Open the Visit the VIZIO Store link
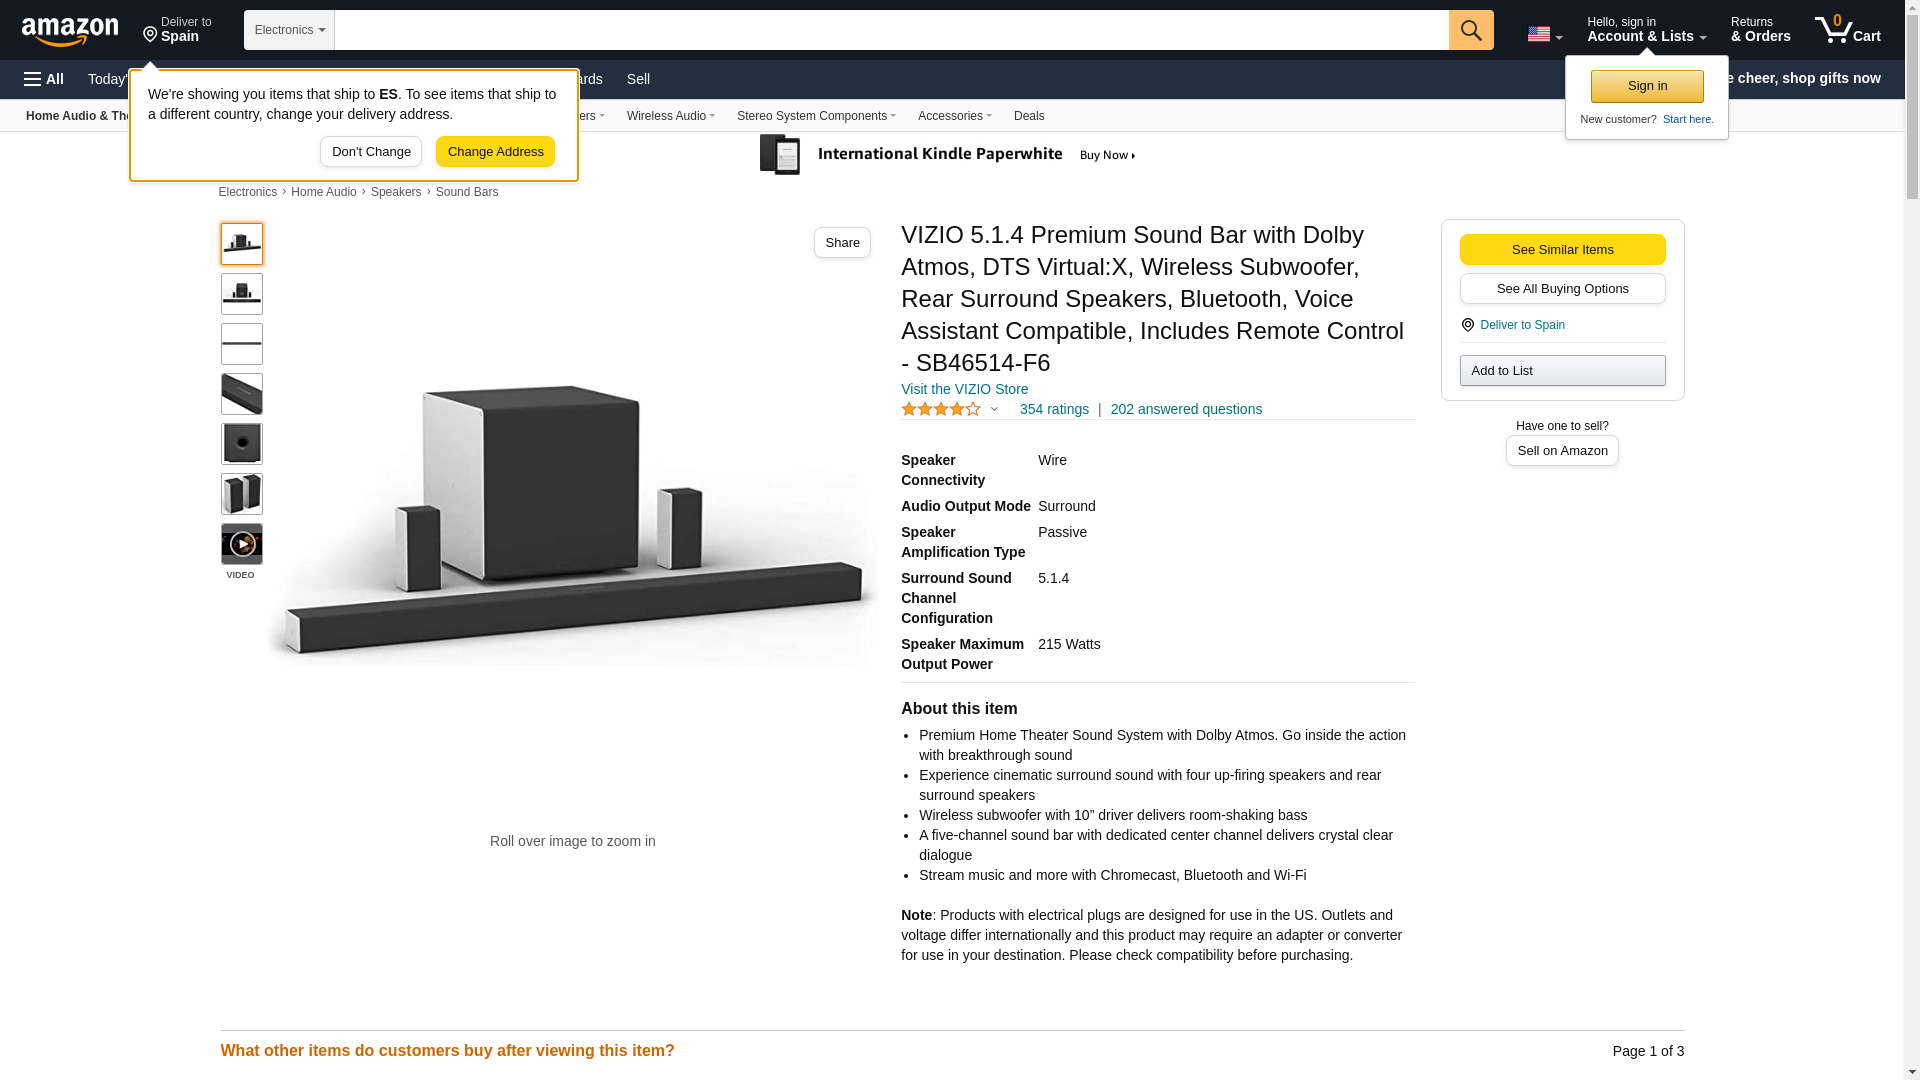 click(x=964, y=389)
